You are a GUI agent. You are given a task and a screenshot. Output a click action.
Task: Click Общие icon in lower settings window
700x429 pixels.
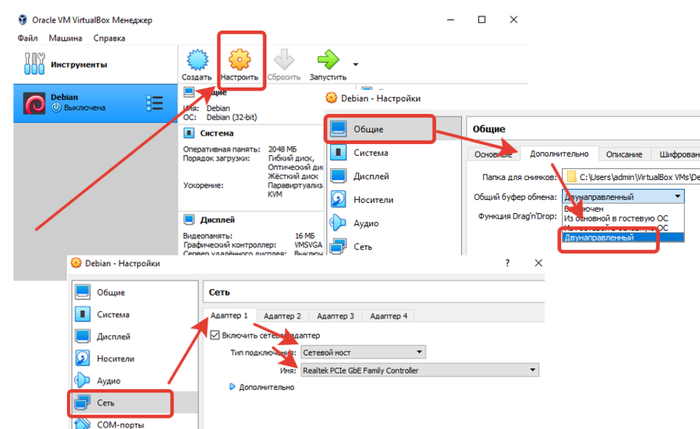coord(83,292)
